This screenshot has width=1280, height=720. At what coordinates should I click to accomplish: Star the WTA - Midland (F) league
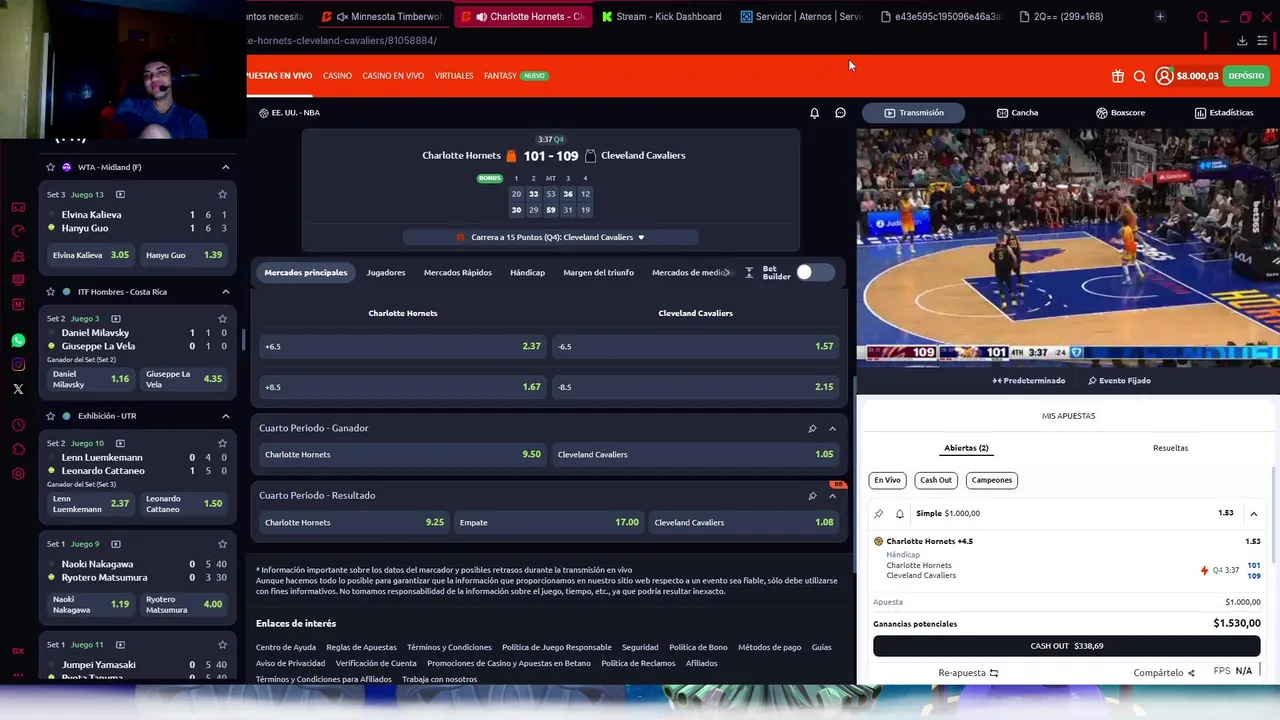point(51,167)
